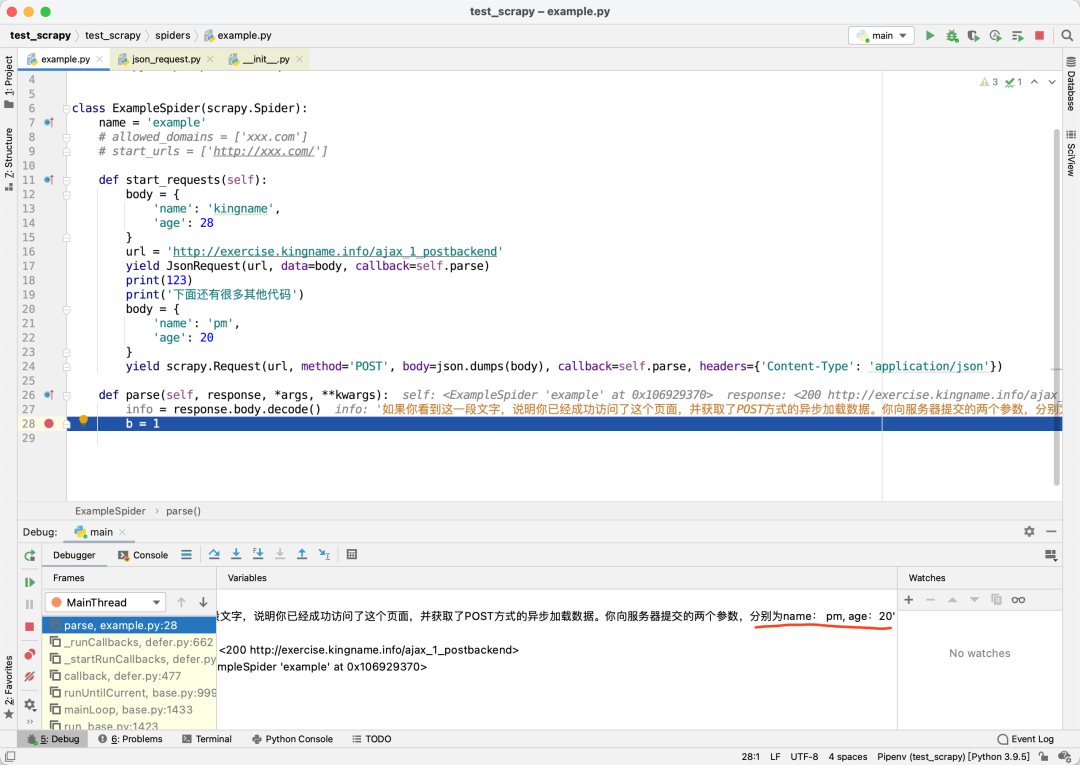Stop the debug session with red square

click(30, 627)
